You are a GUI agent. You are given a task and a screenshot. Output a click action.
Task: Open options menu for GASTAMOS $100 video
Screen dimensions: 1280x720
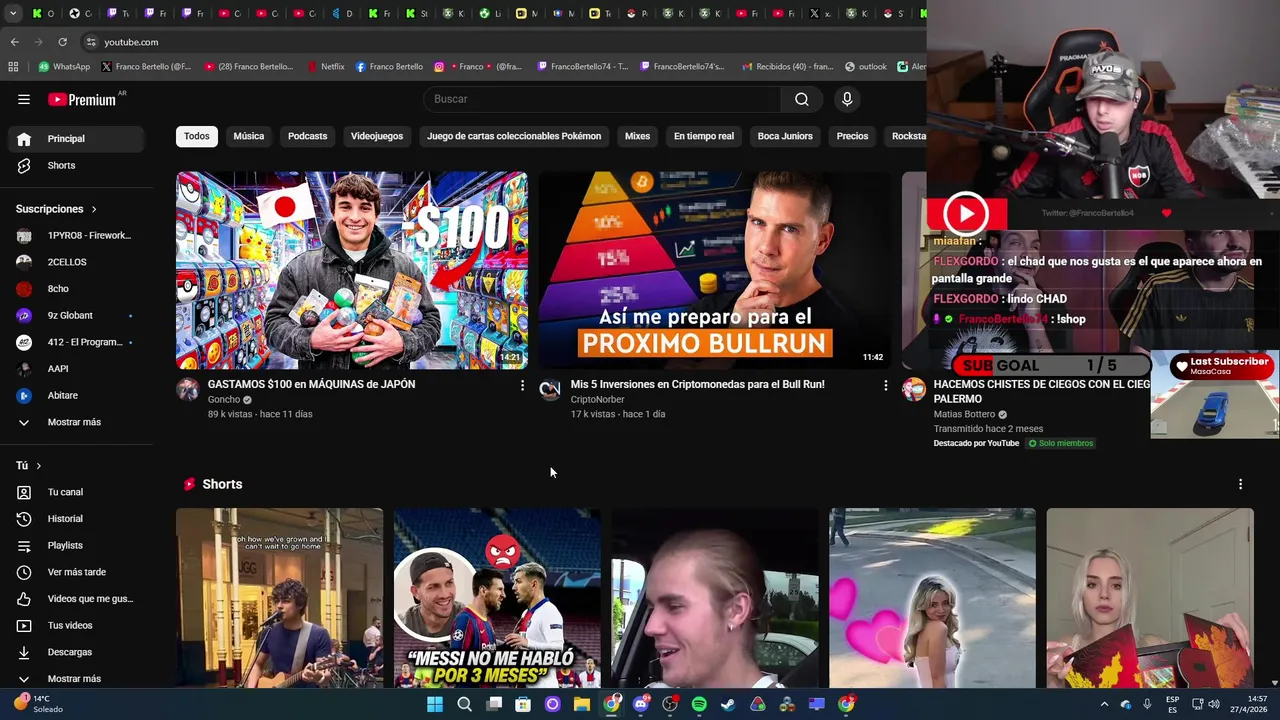click(522, 385)
